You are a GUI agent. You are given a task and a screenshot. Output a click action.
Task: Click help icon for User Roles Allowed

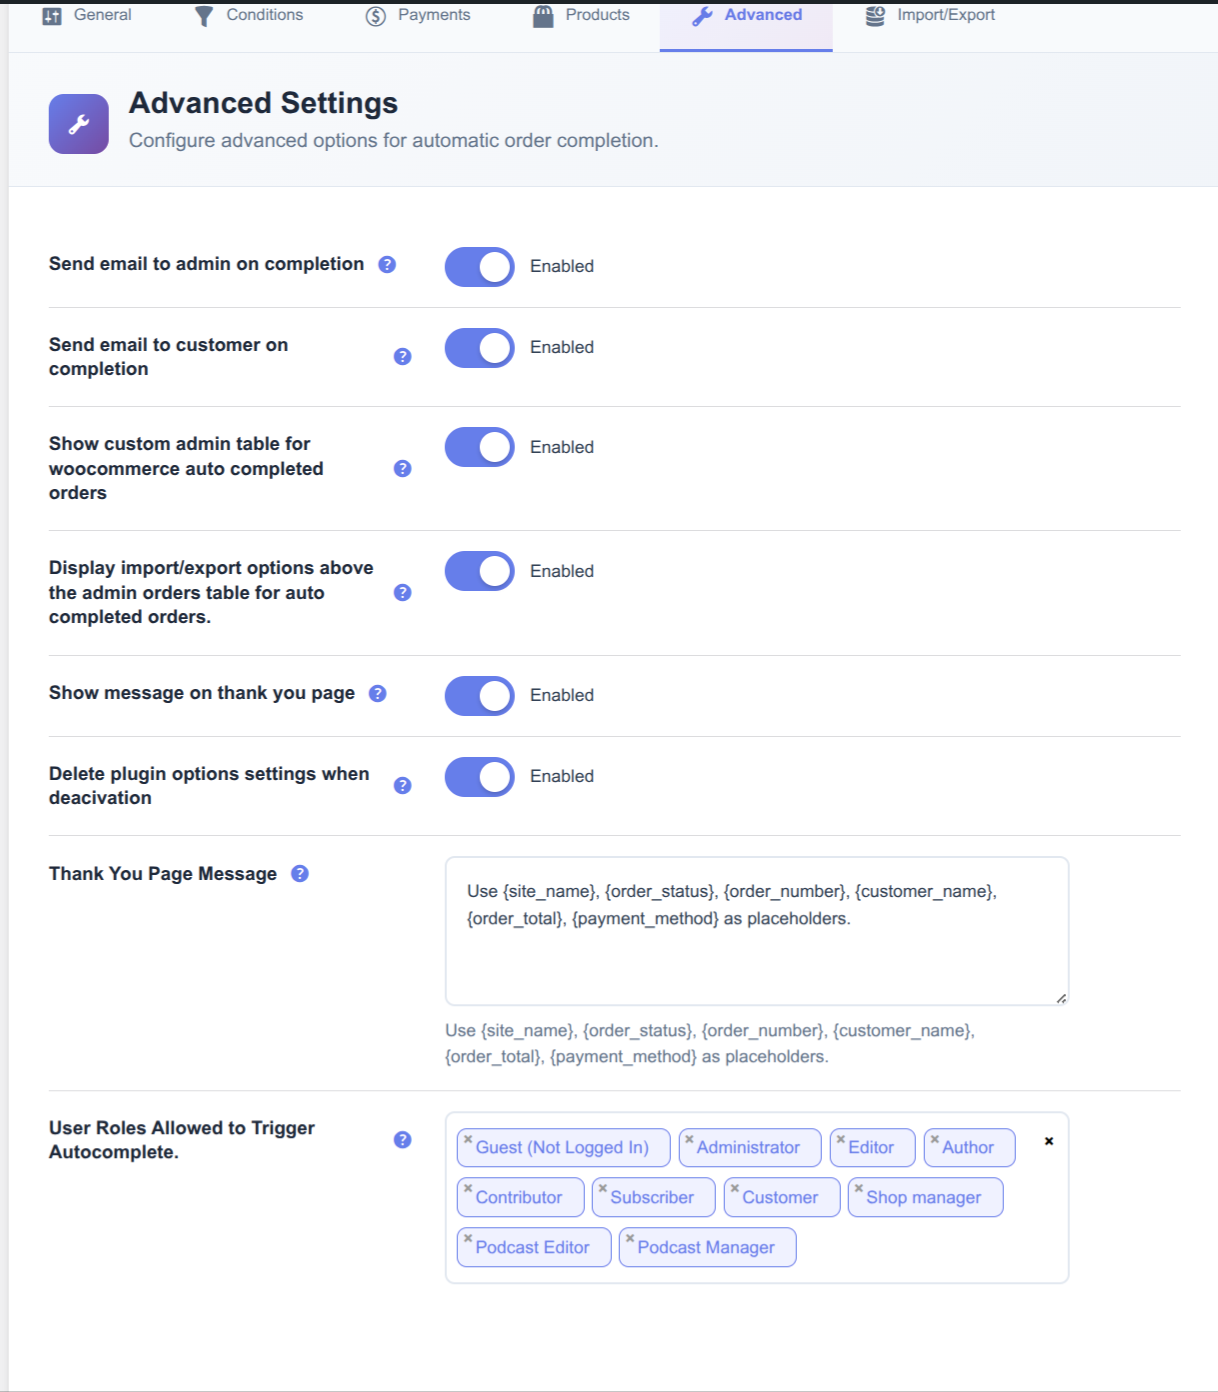click(x=402, y=1139)
